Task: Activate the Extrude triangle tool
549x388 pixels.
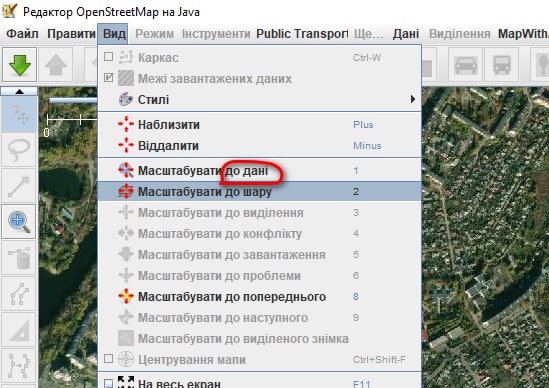Action: pyautogui.click(x=19, y=330)
